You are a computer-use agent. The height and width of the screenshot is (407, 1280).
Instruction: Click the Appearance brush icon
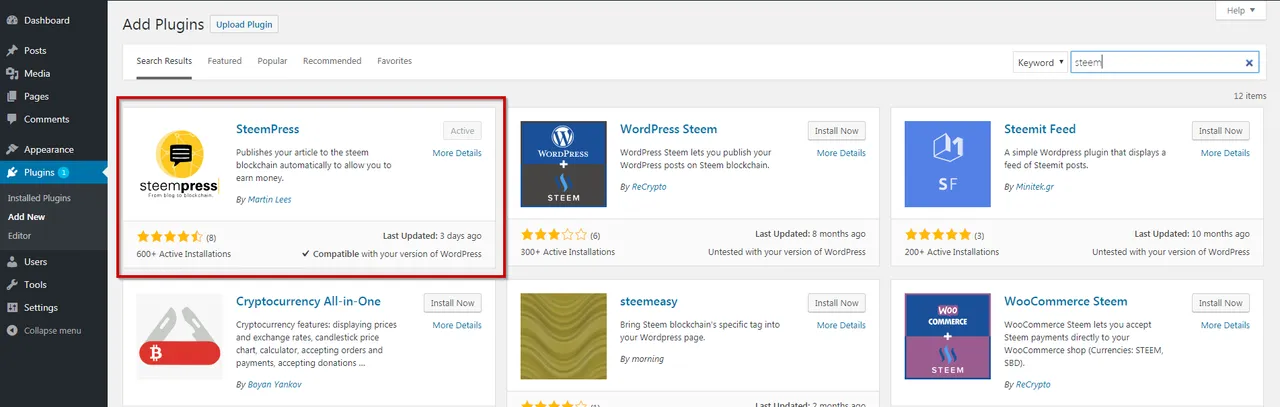pyautogui.click(x=12, y=149)
